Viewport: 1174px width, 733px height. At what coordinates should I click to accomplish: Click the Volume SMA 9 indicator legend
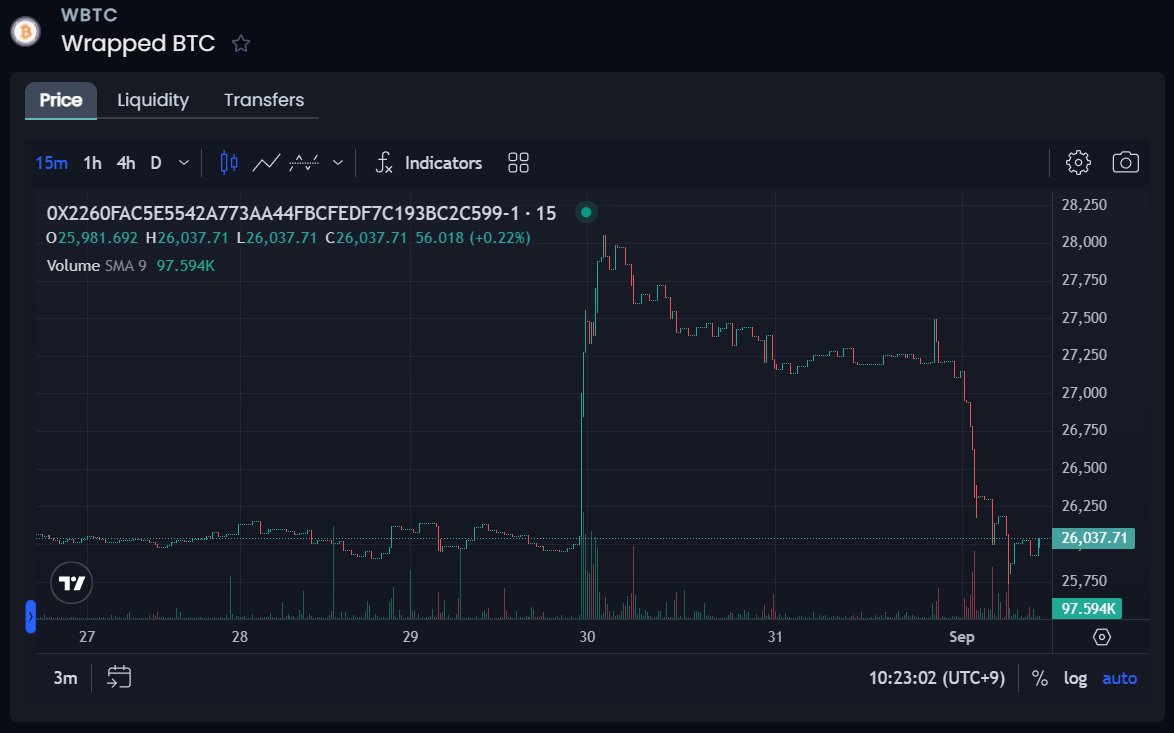point(130,266)
